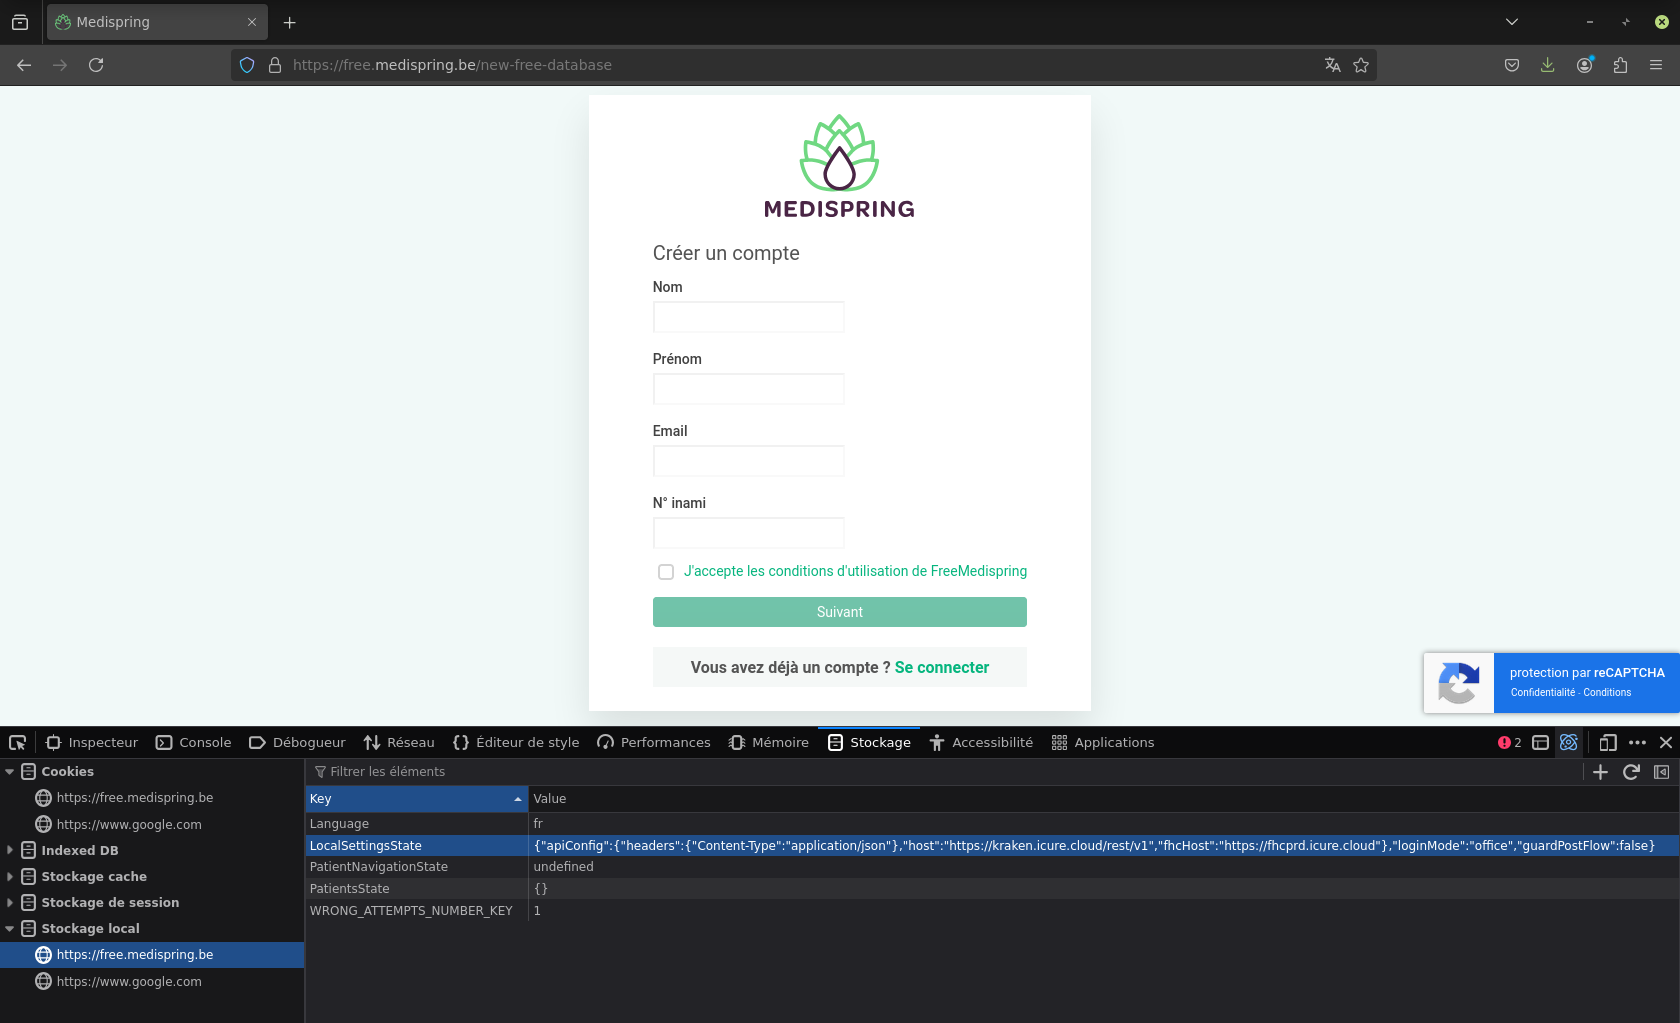Close the Medispring tab
This screenshot has height=1023, width=1680.
251,22
